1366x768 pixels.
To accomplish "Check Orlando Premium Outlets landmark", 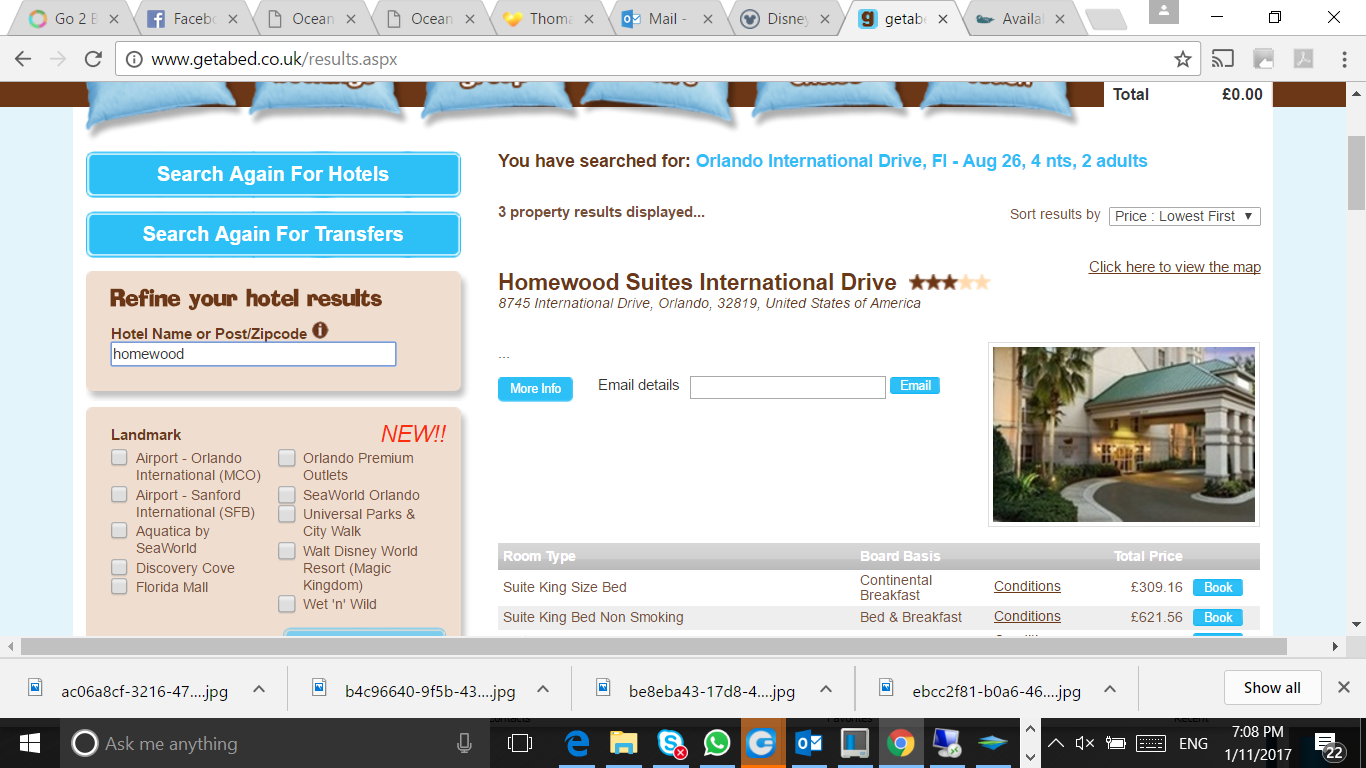I will coord(287,457).
